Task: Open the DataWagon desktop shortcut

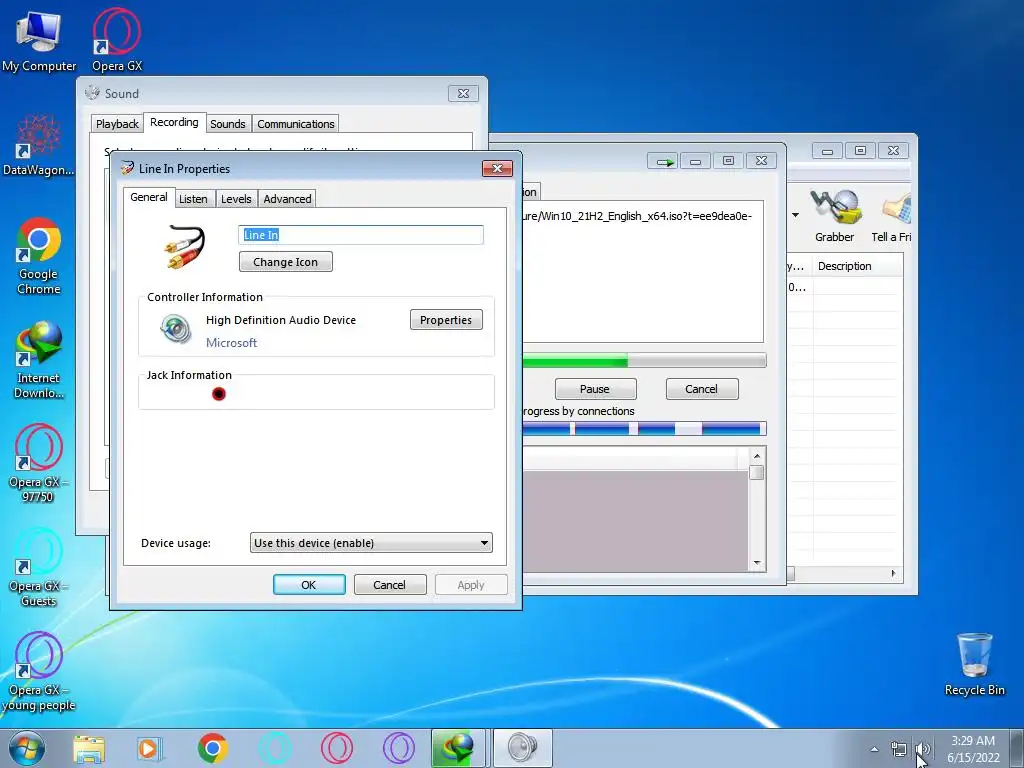Action: 38,144
